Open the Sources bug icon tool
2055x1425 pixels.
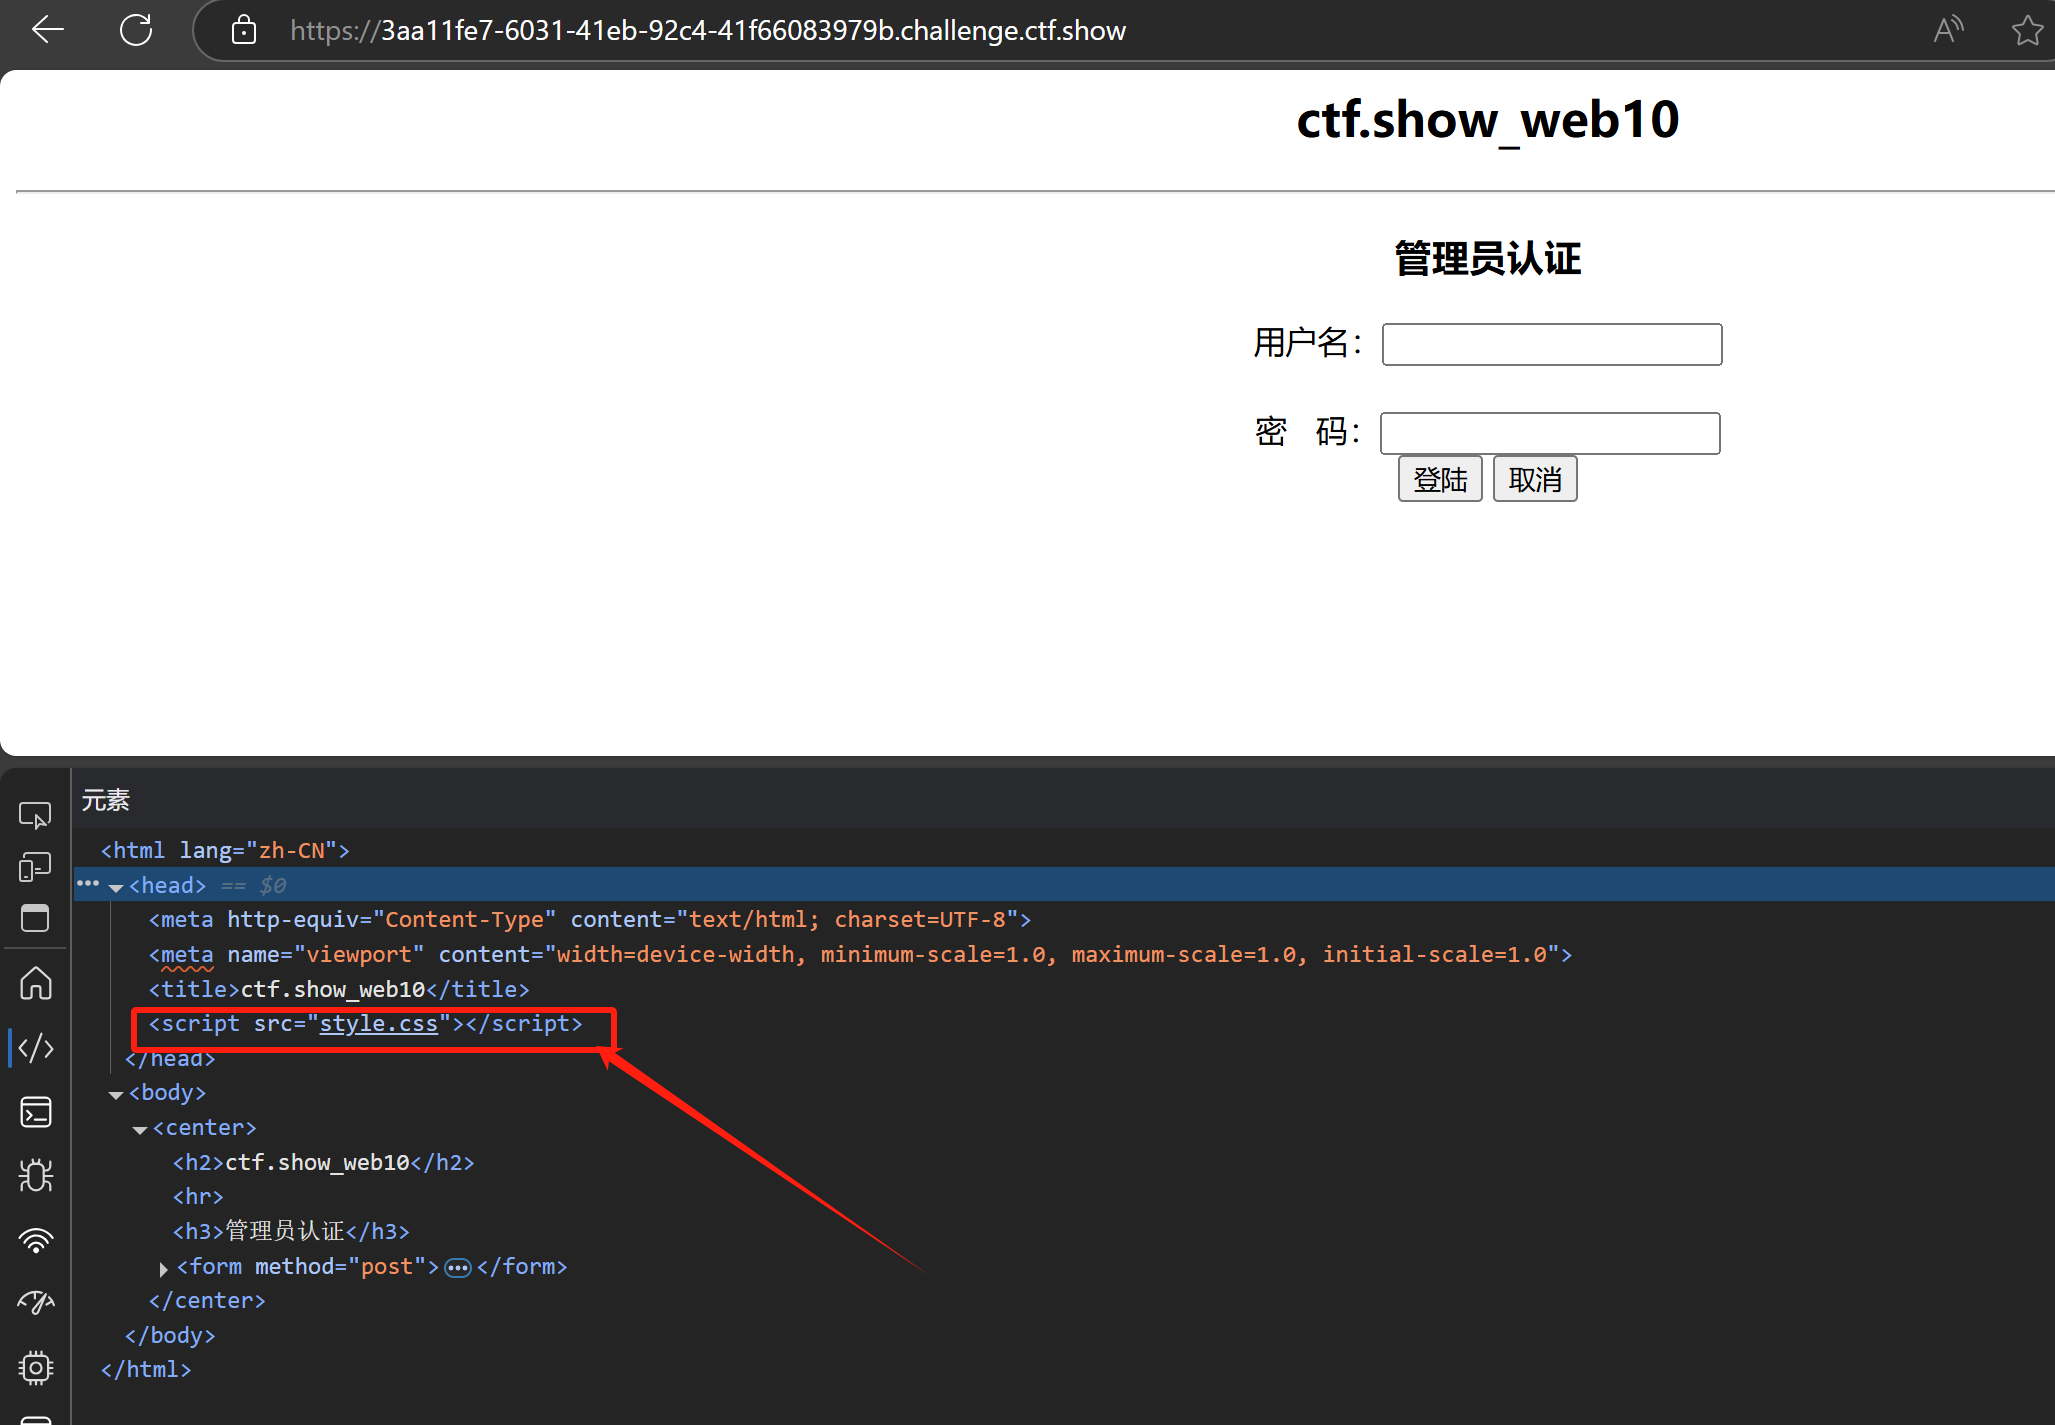point(35,1176)
